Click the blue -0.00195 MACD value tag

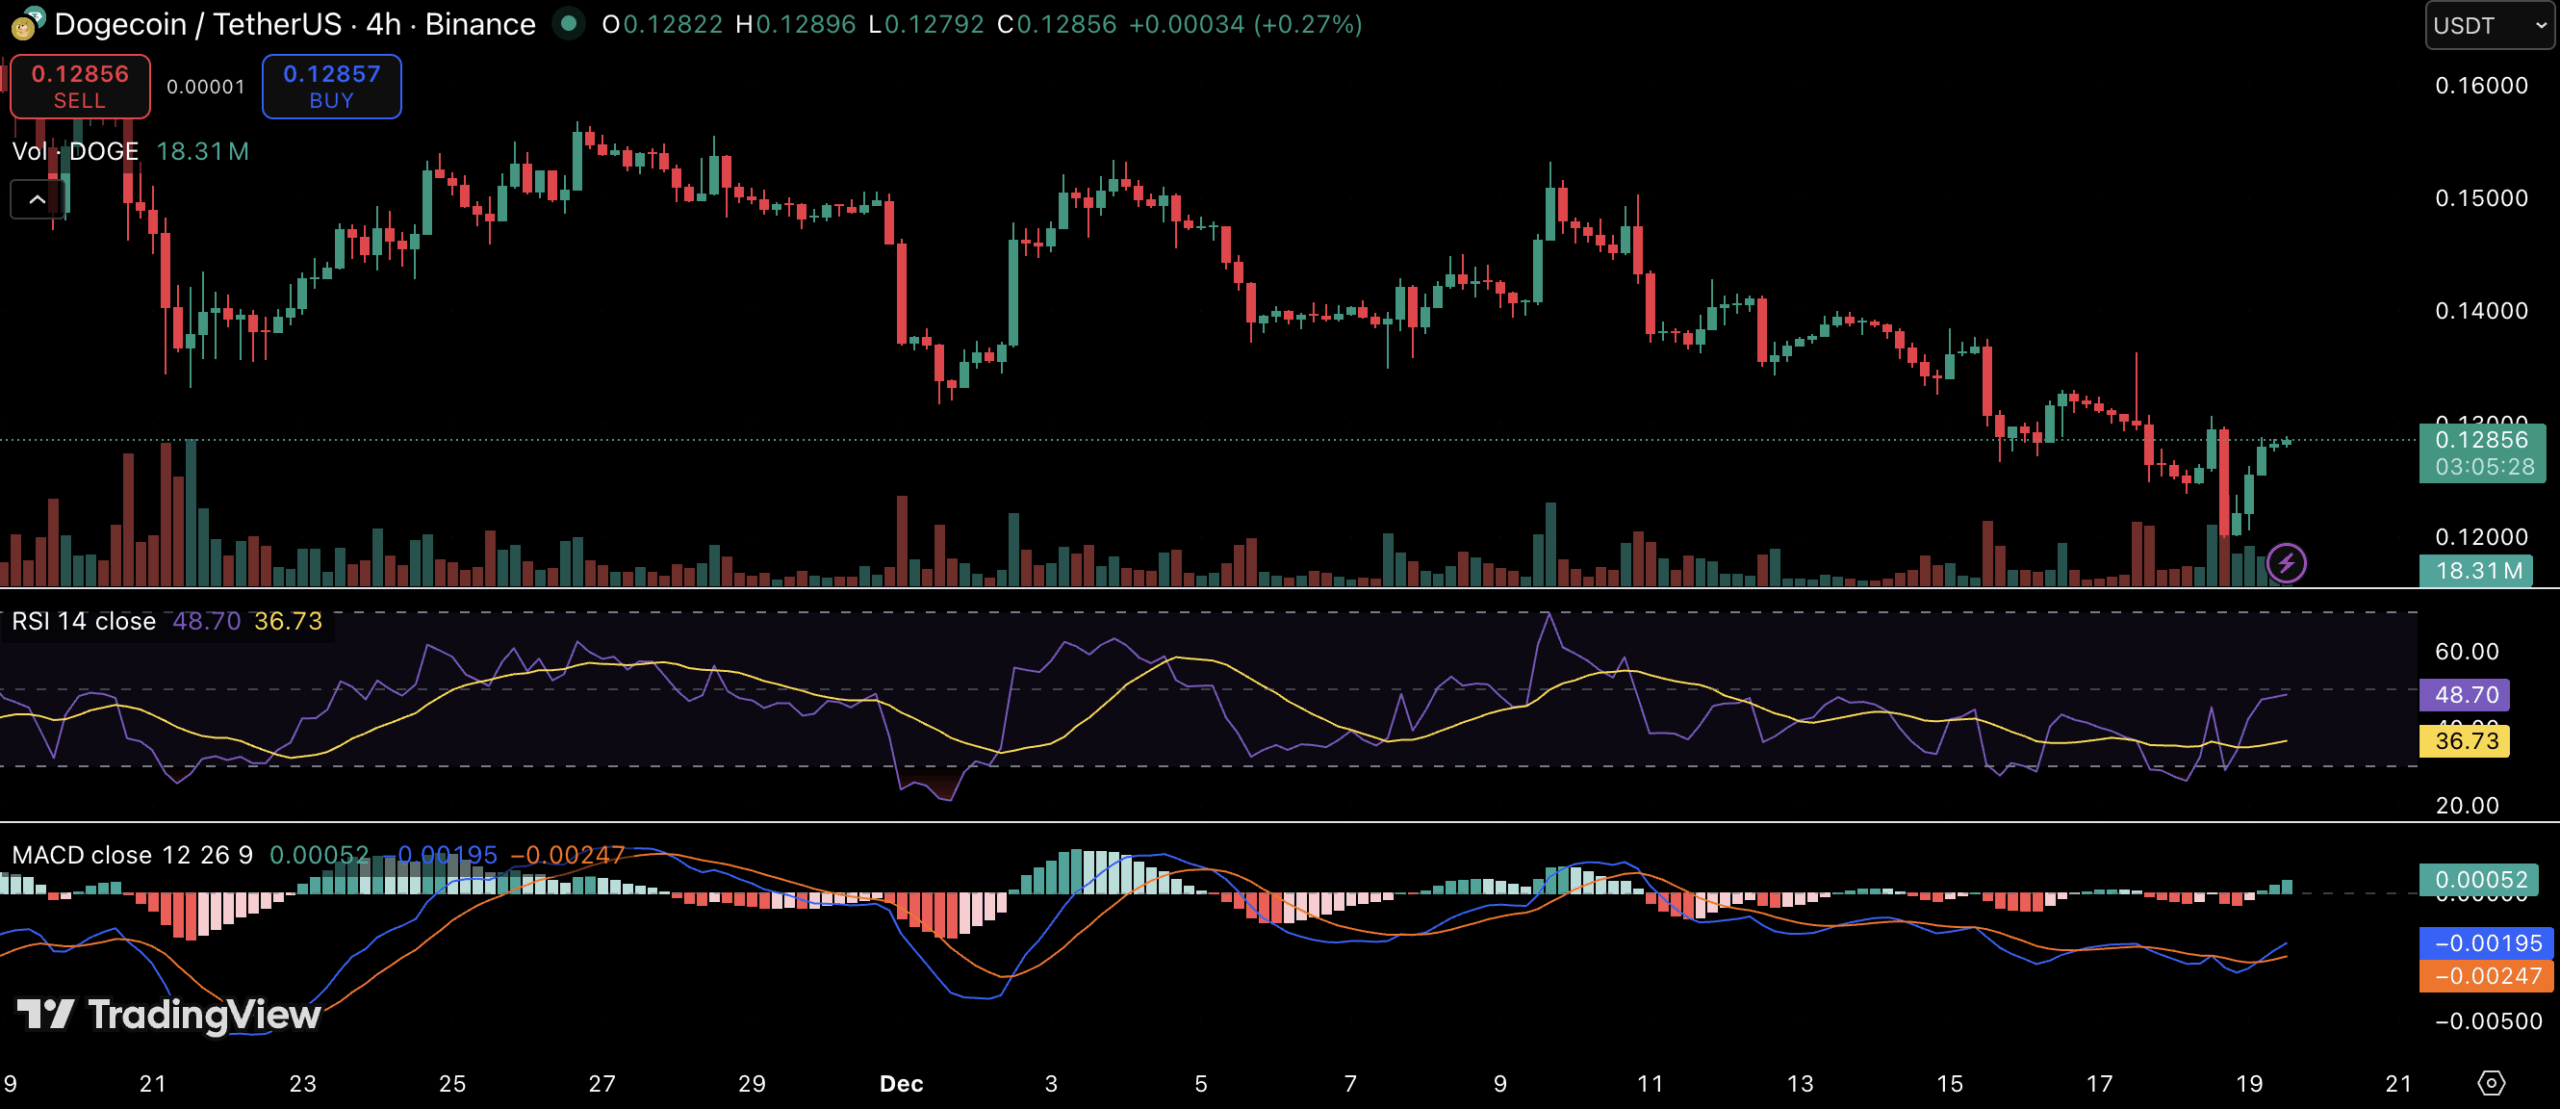pyautogui.click(x=2486, y=943)
